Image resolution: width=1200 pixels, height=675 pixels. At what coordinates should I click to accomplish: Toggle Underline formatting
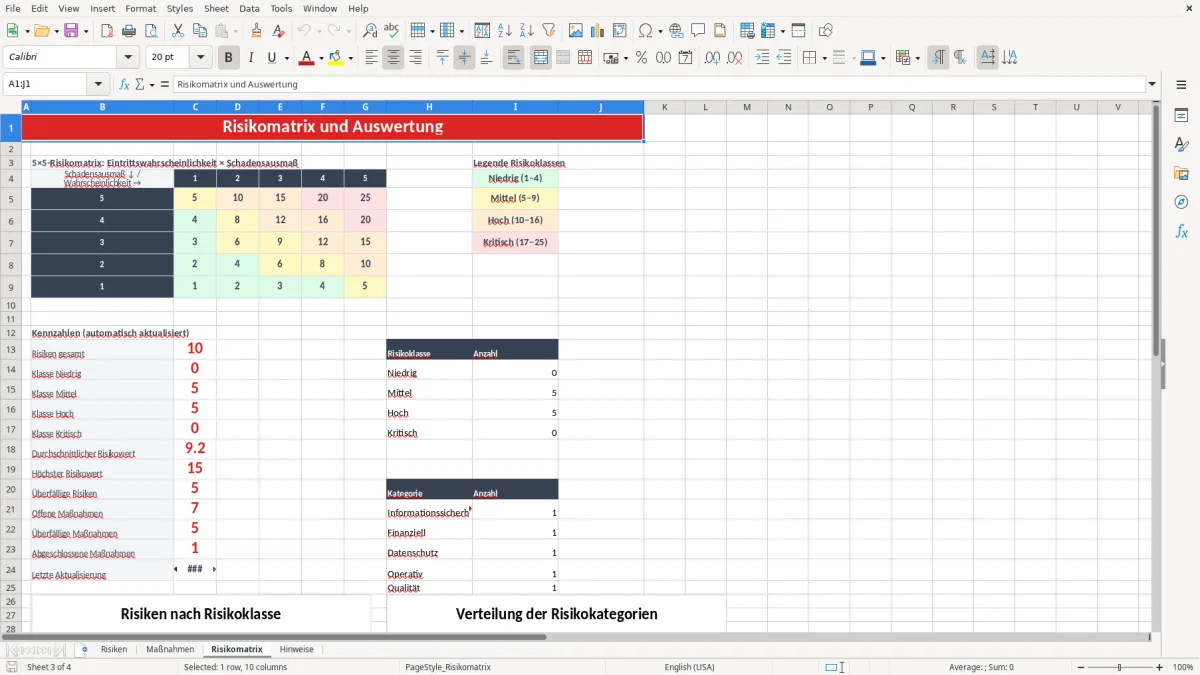[271, 58]
